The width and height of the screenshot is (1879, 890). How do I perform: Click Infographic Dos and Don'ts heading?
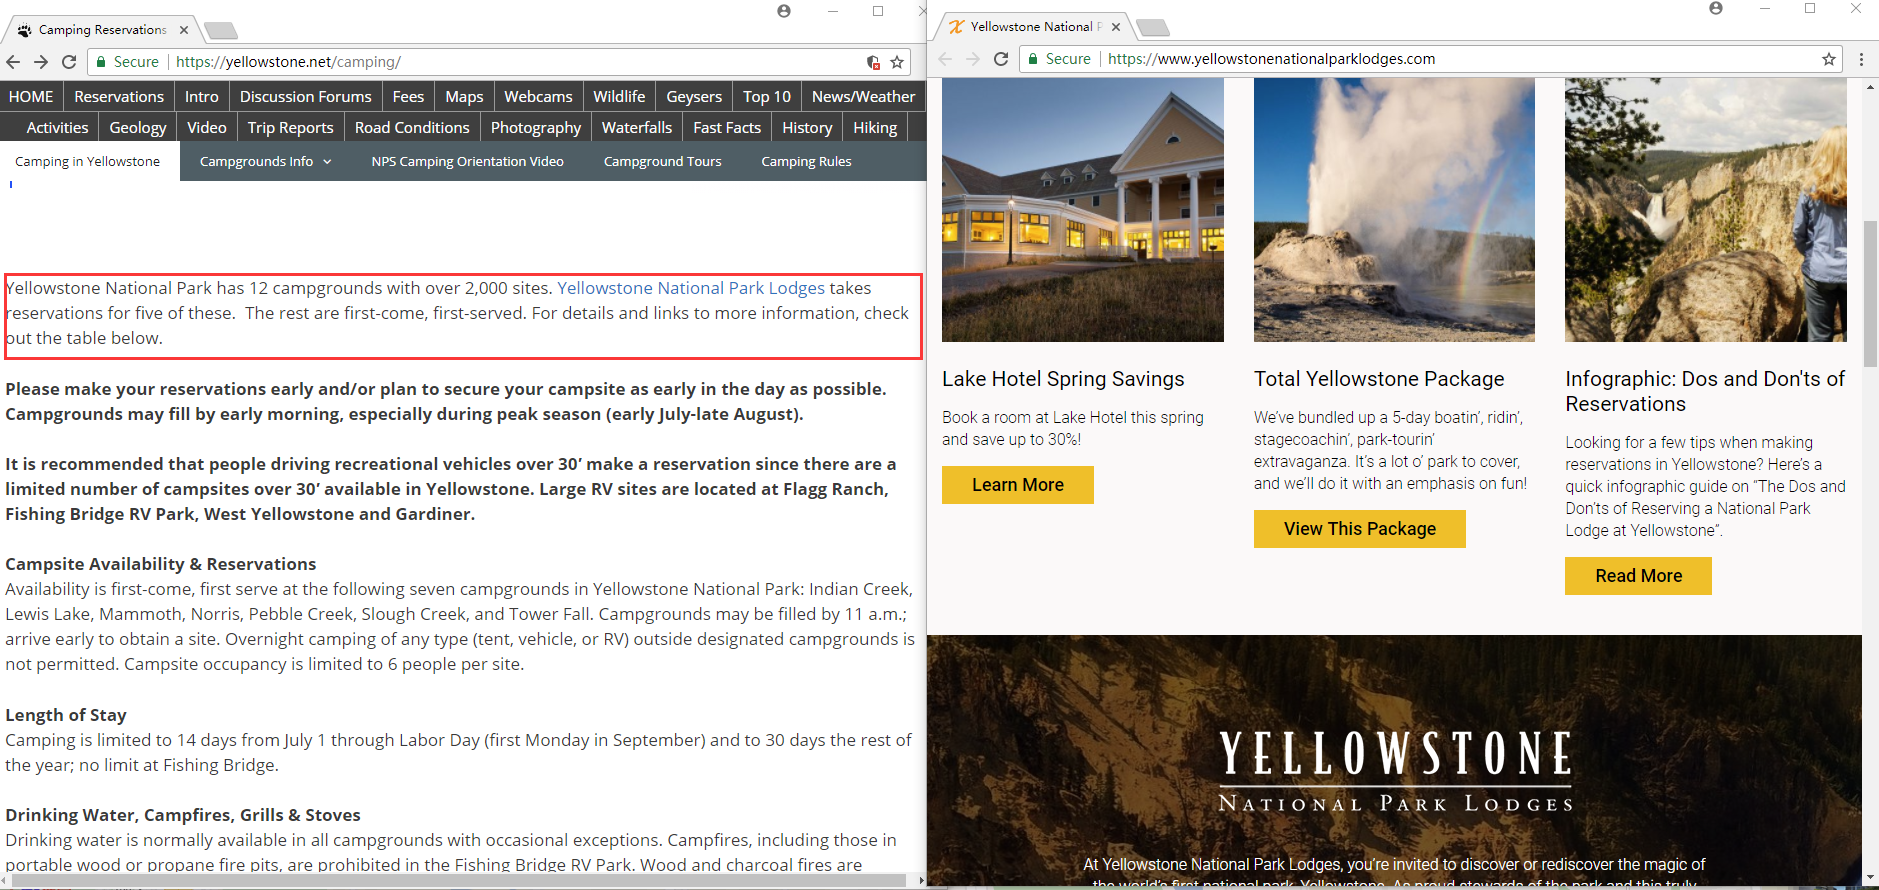coord(1705,391)
